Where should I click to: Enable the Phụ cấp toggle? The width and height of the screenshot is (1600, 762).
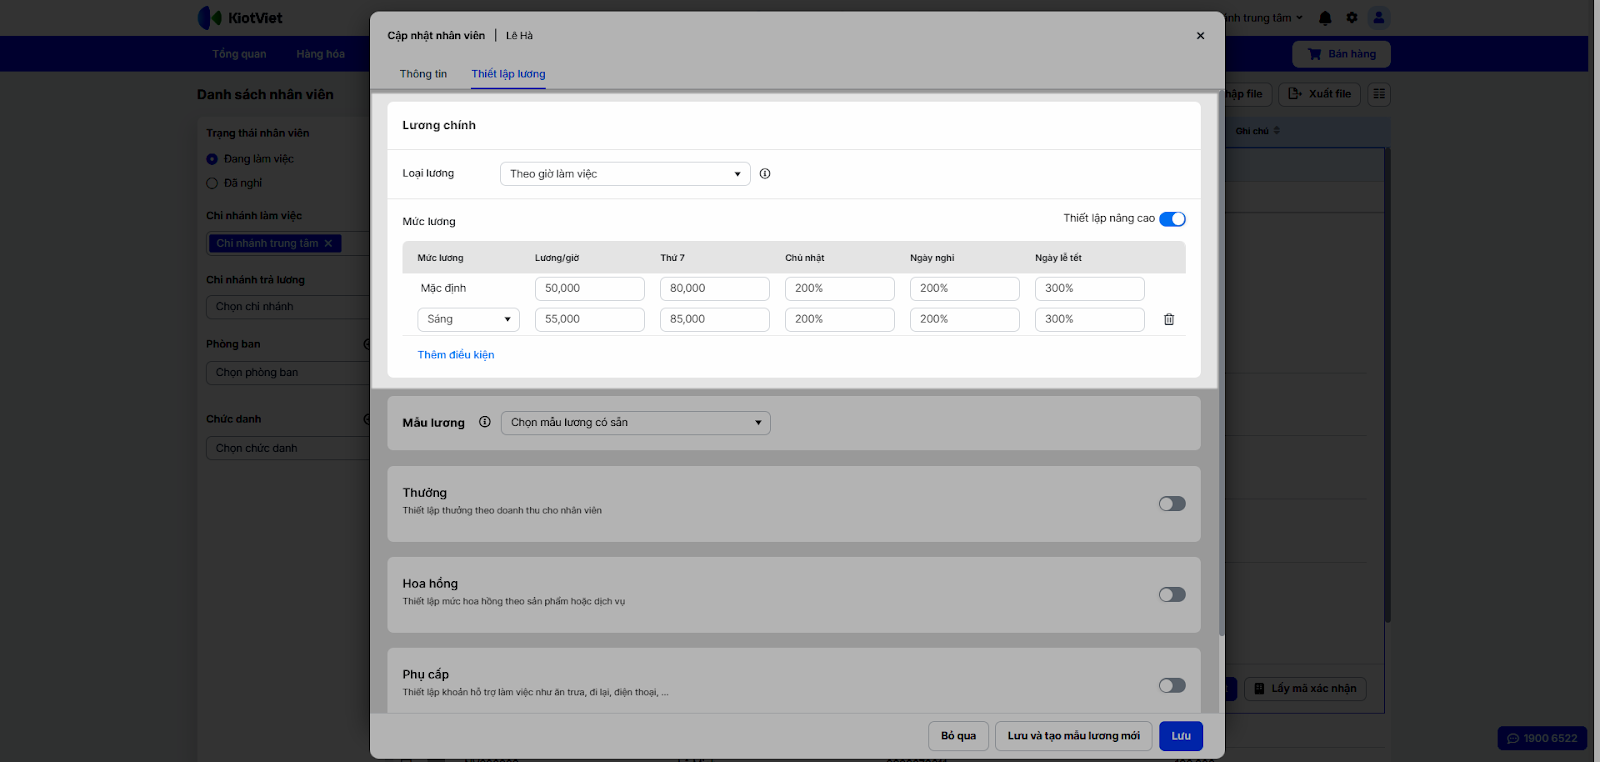click(x=1172, y=686)
